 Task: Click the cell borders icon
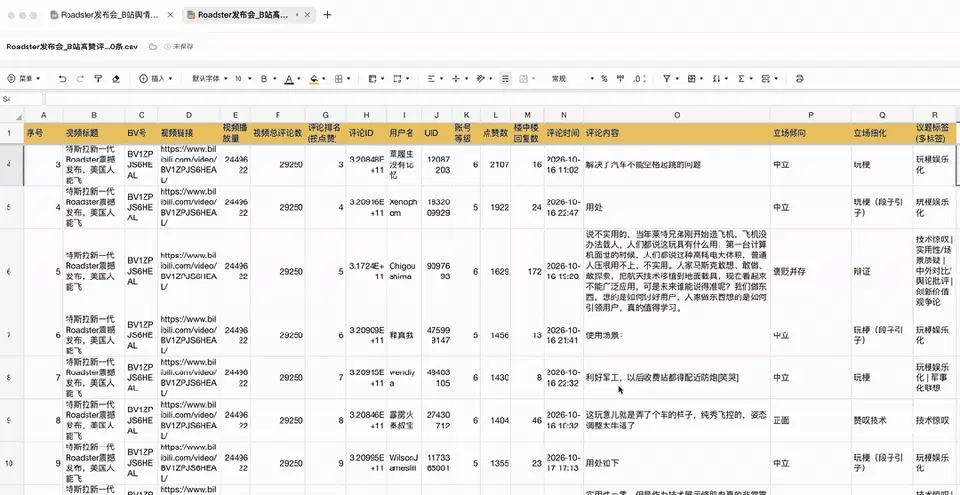pos(339,78)
